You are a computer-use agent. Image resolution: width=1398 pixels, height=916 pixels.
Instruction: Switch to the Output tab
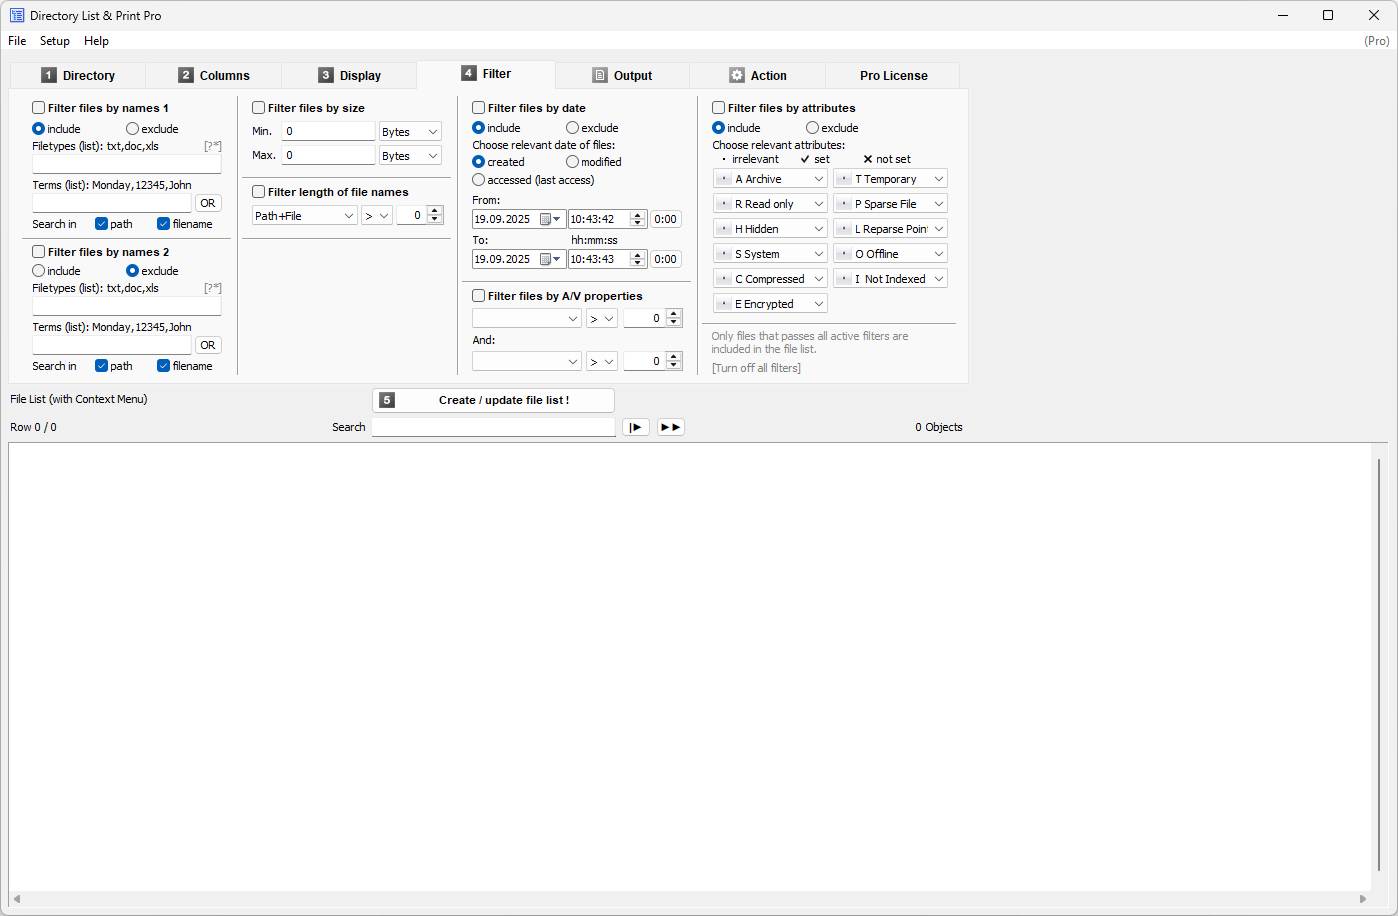[x=622, y=76]
